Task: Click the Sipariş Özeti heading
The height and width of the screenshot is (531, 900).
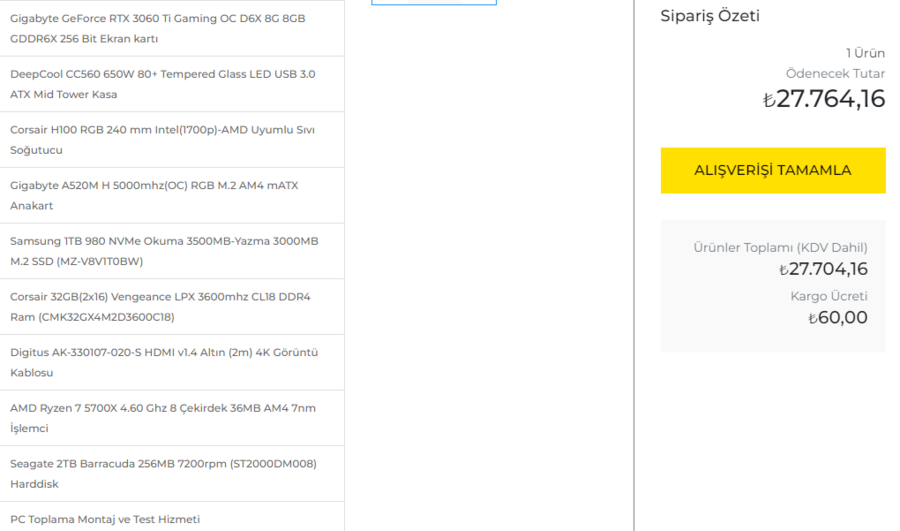Action: (709, 16)
